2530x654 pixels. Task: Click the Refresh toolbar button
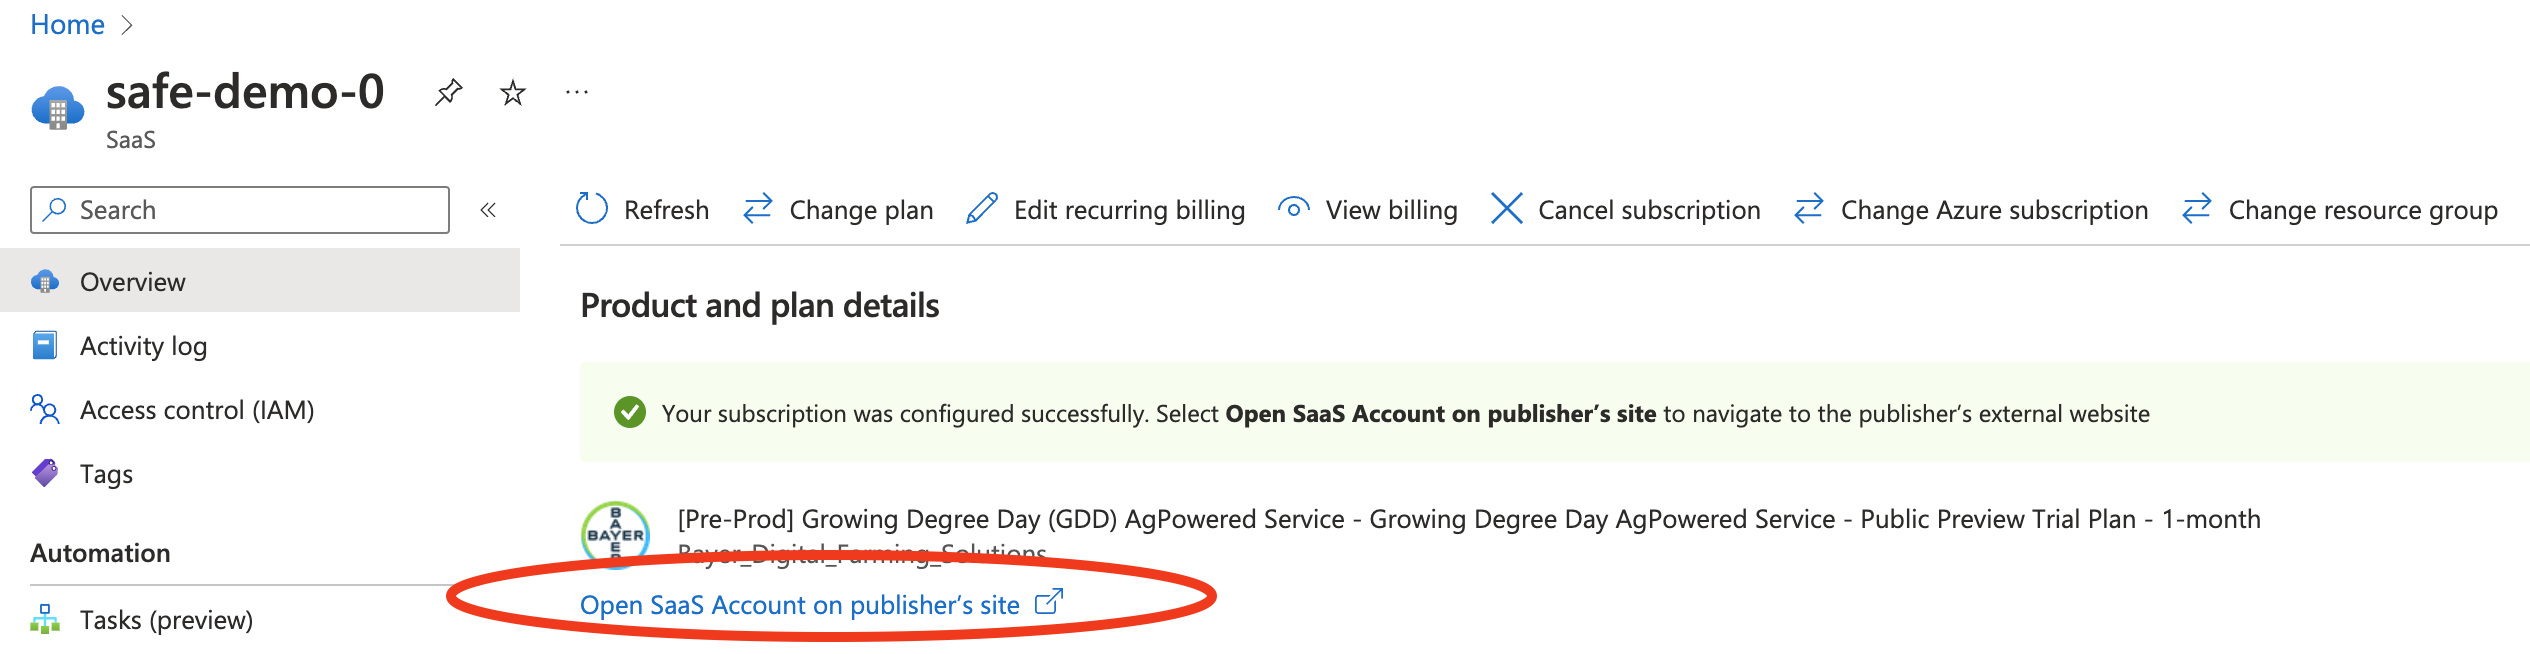pyautogui.click(x=642, y=210)
